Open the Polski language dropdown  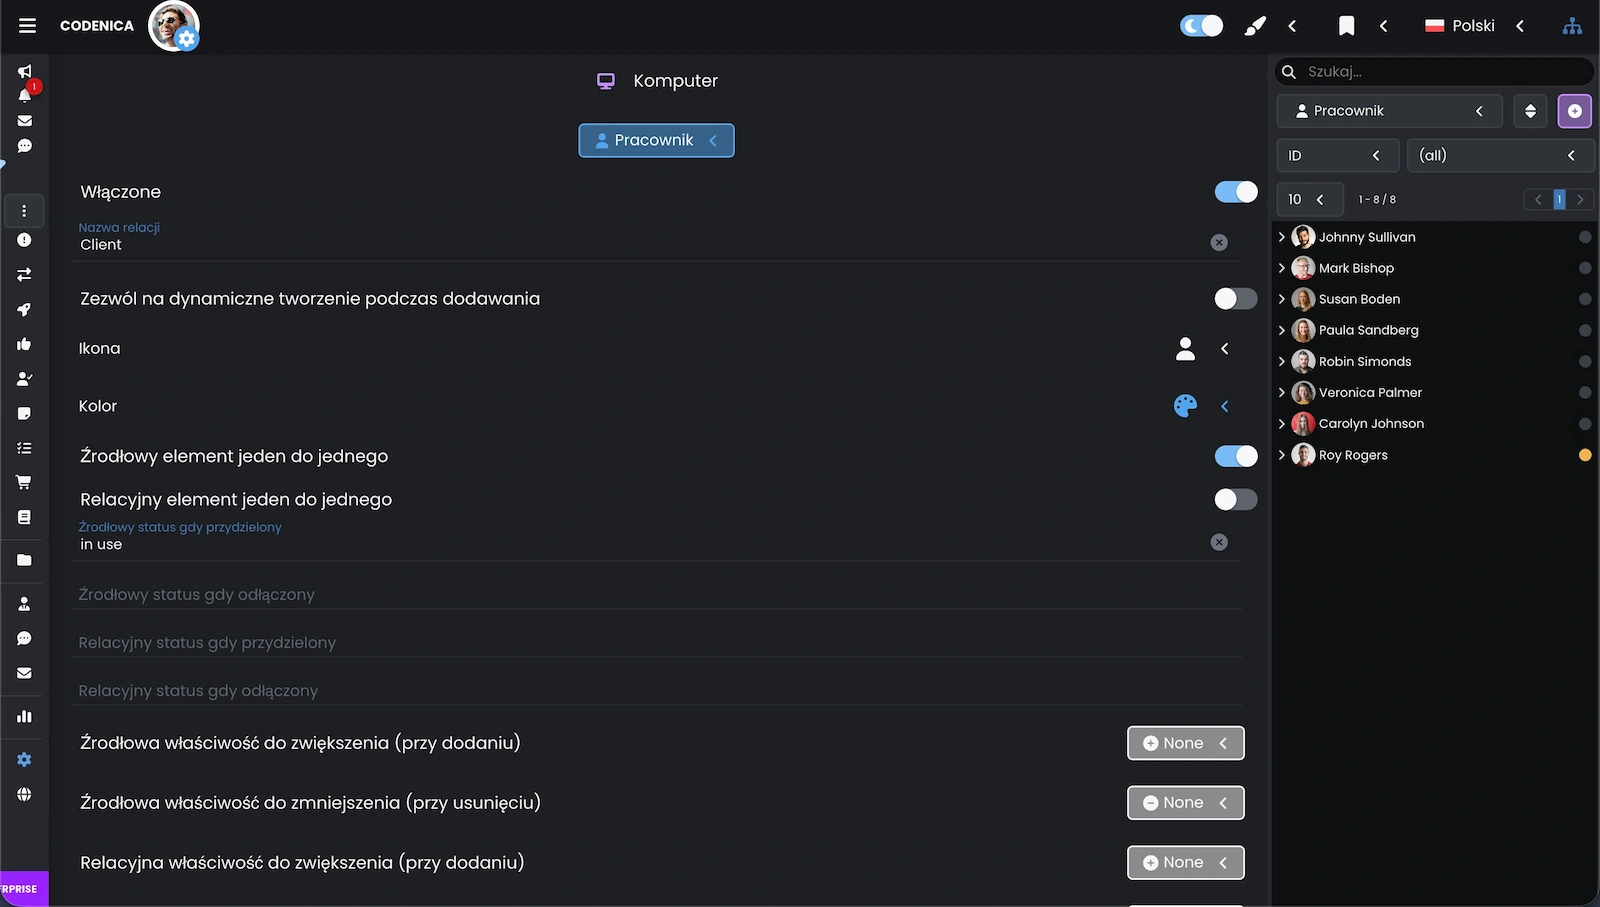click(1473, 26)
